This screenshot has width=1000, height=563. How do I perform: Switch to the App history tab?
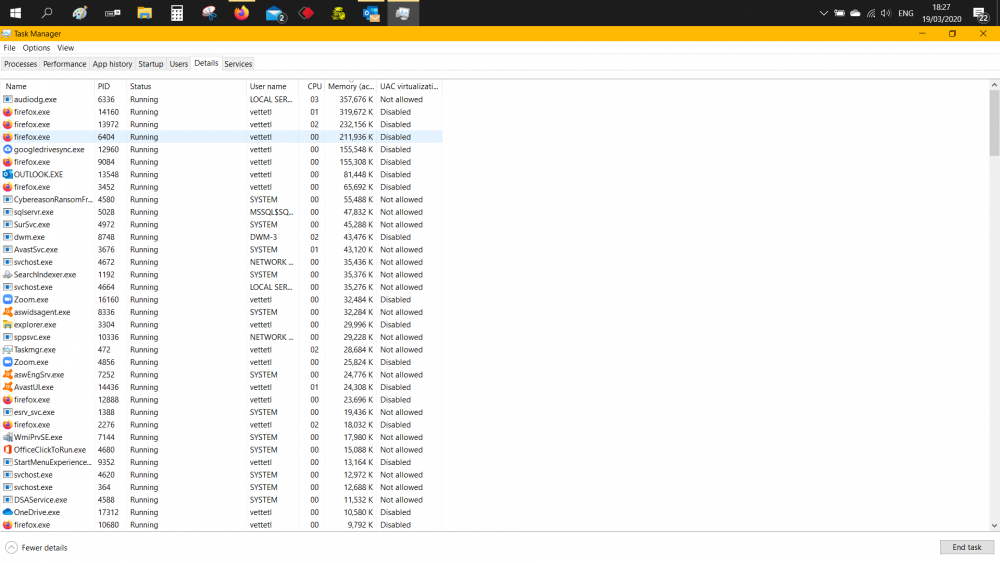coord(112,64)
